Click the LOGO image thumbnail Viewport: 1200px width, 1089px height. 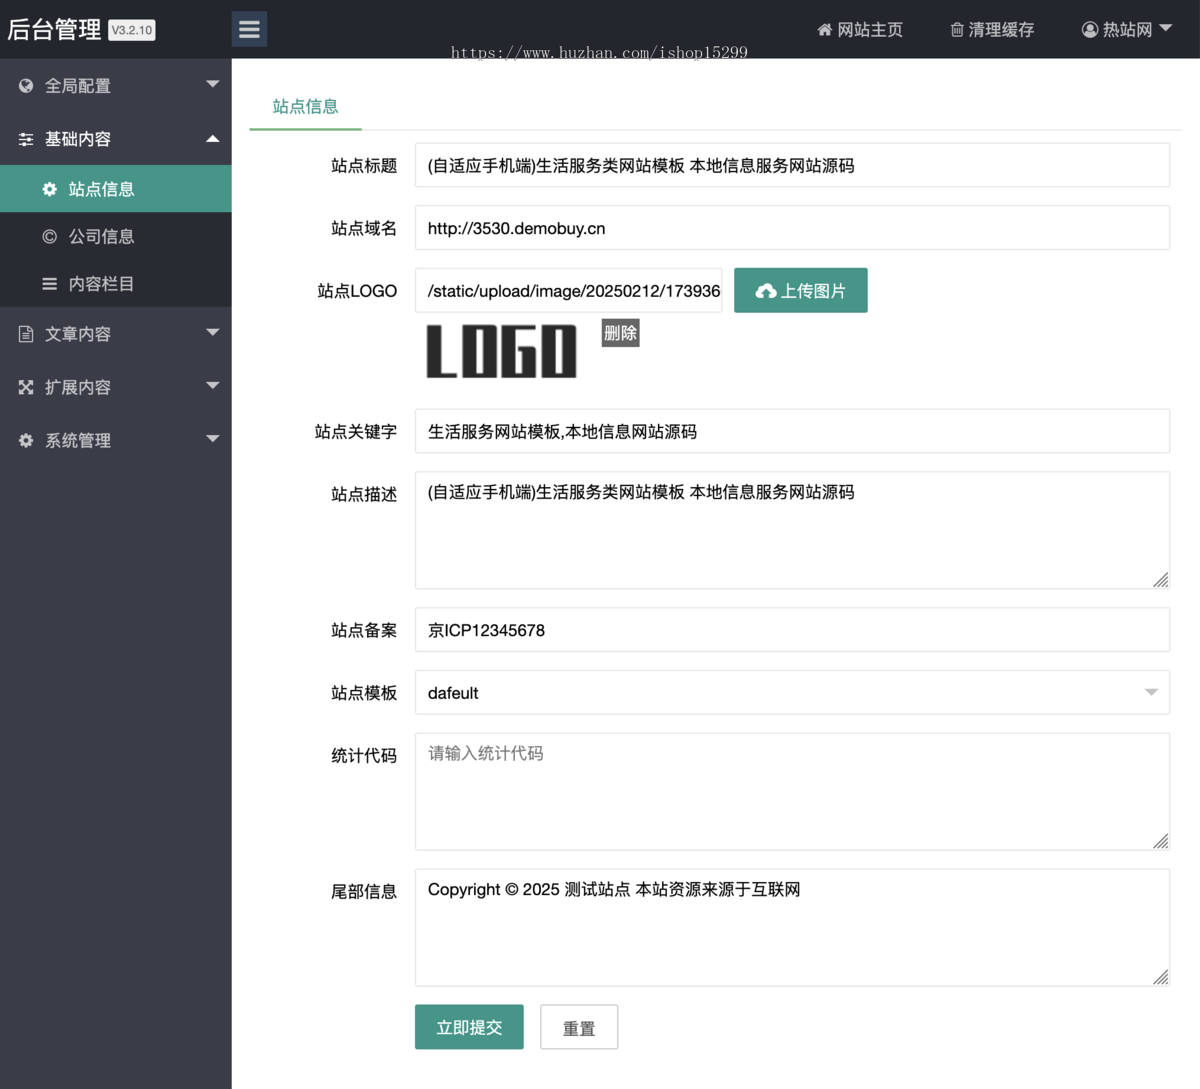tap(501, 351)
